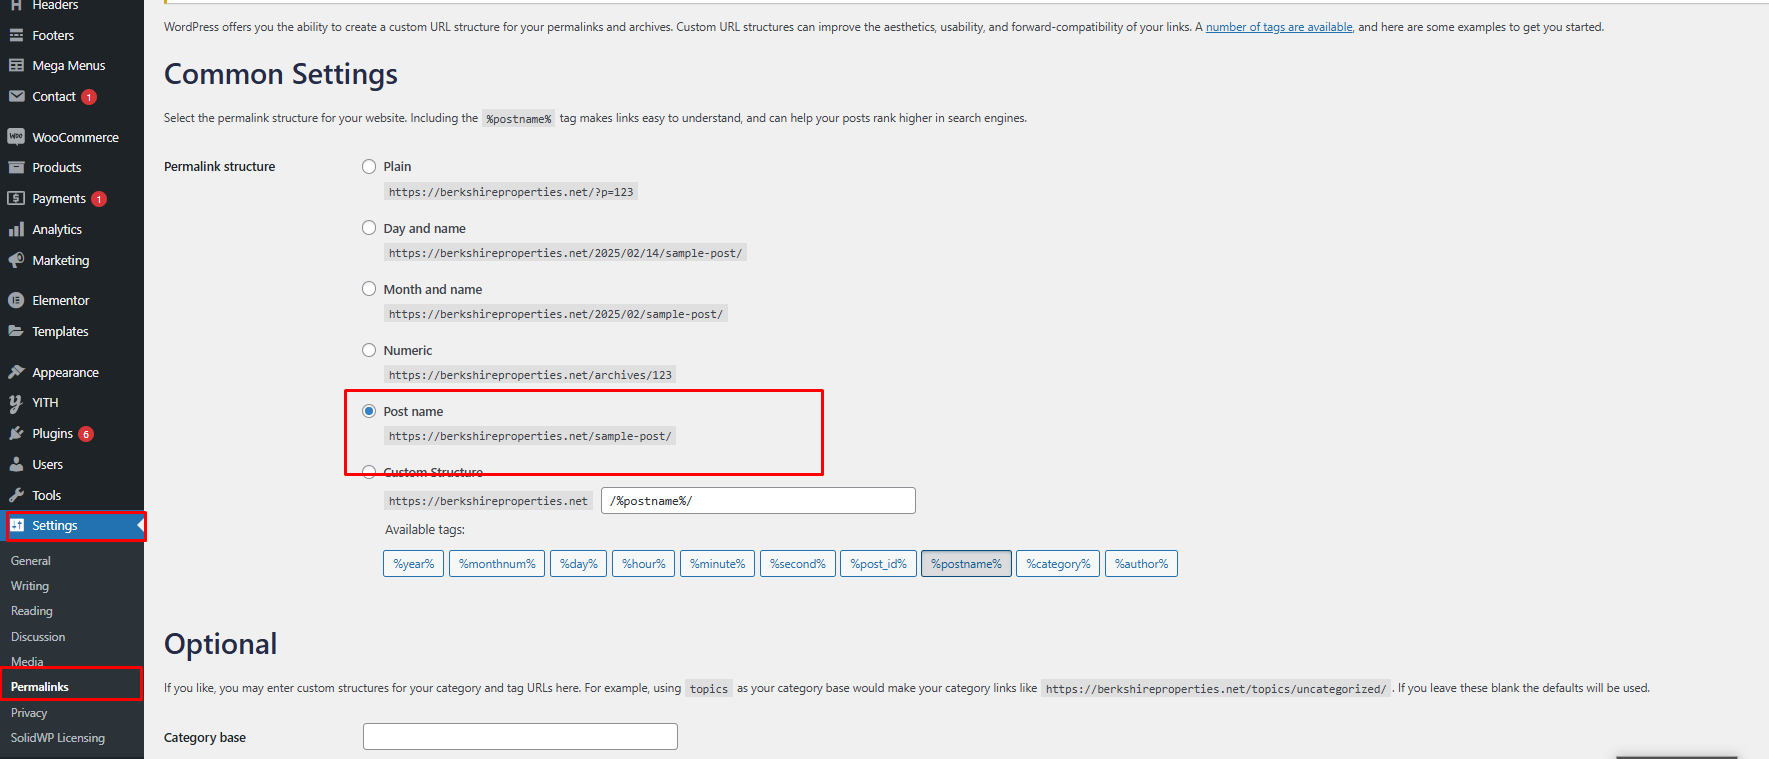The height and width of the screenshot is (759, 1769).
Task: Click the Settings sliders icon
Action: tap(17, 525)
